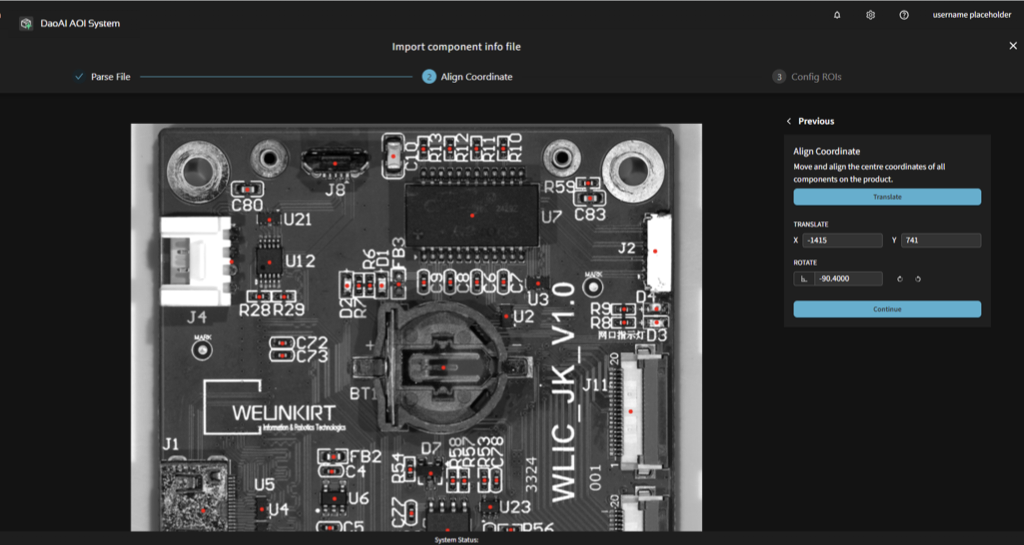Rotate the coordinates clockwise using the arrow icon

click(899, 279)
